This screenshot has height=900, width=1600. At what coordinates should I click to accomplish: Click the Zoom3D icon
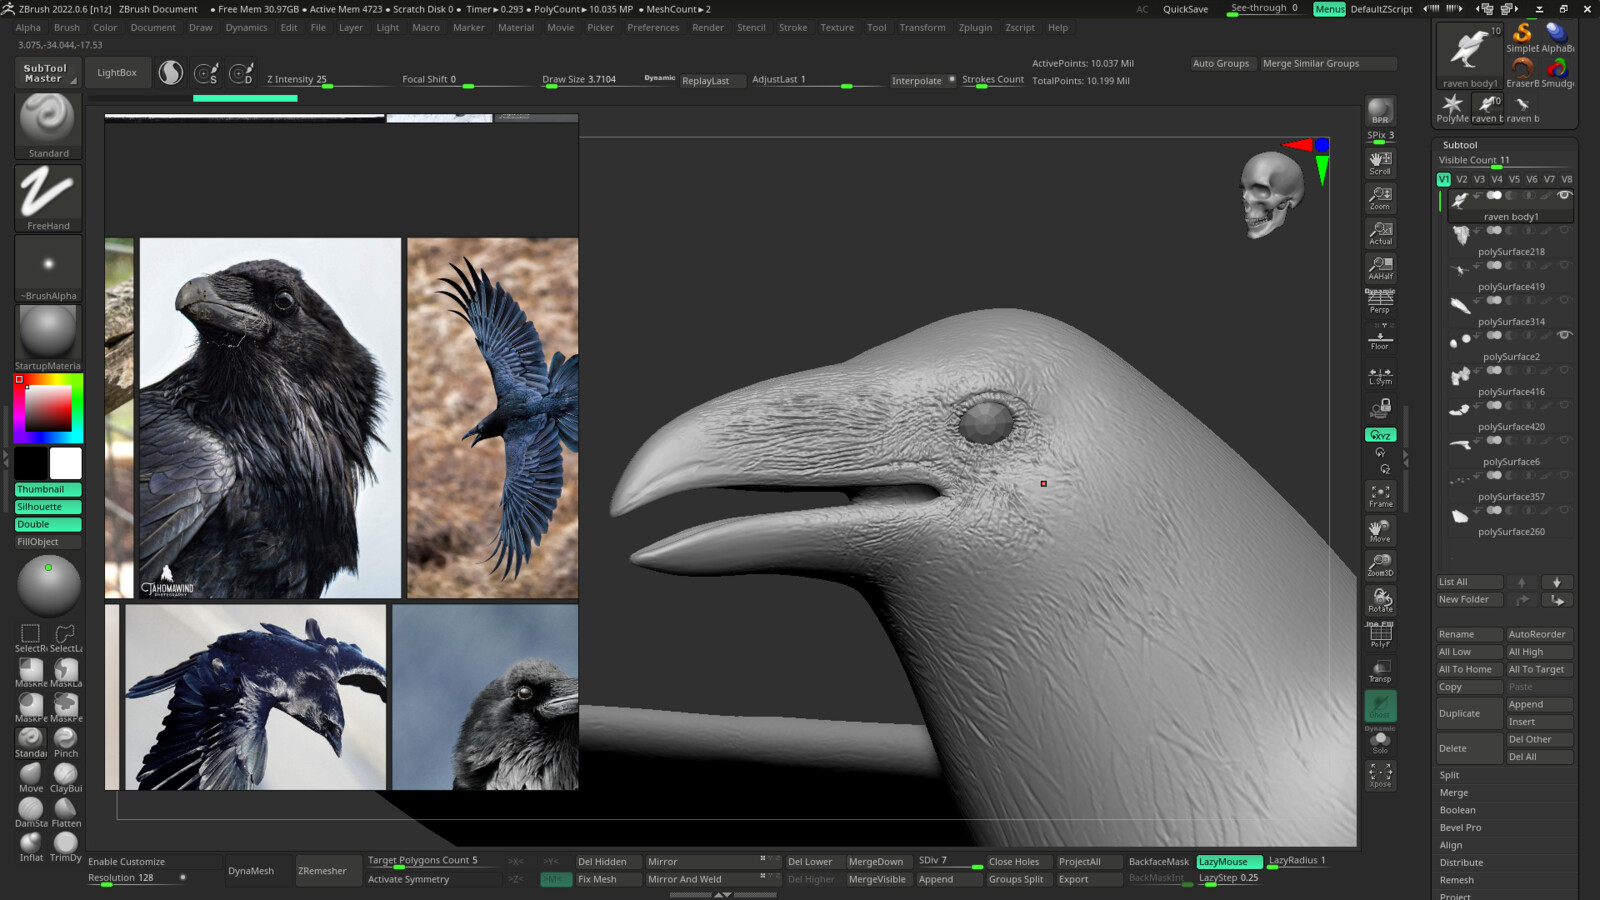[x=1380, y=566]
